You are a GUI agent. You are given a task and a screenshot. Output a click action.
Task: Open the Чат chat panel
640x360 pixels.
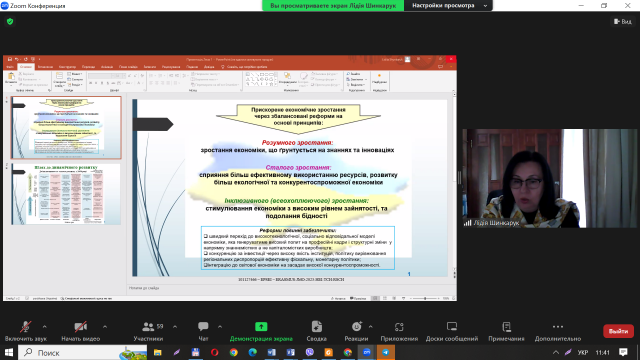coord(203,331)
